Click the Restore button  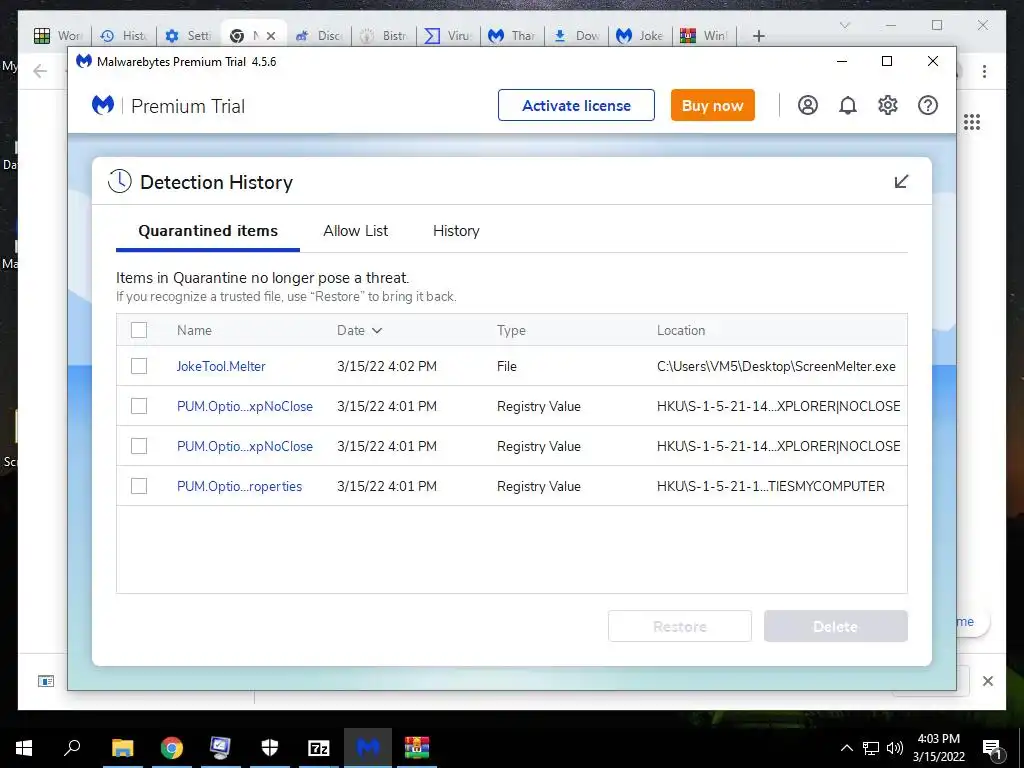click(680, 626)
